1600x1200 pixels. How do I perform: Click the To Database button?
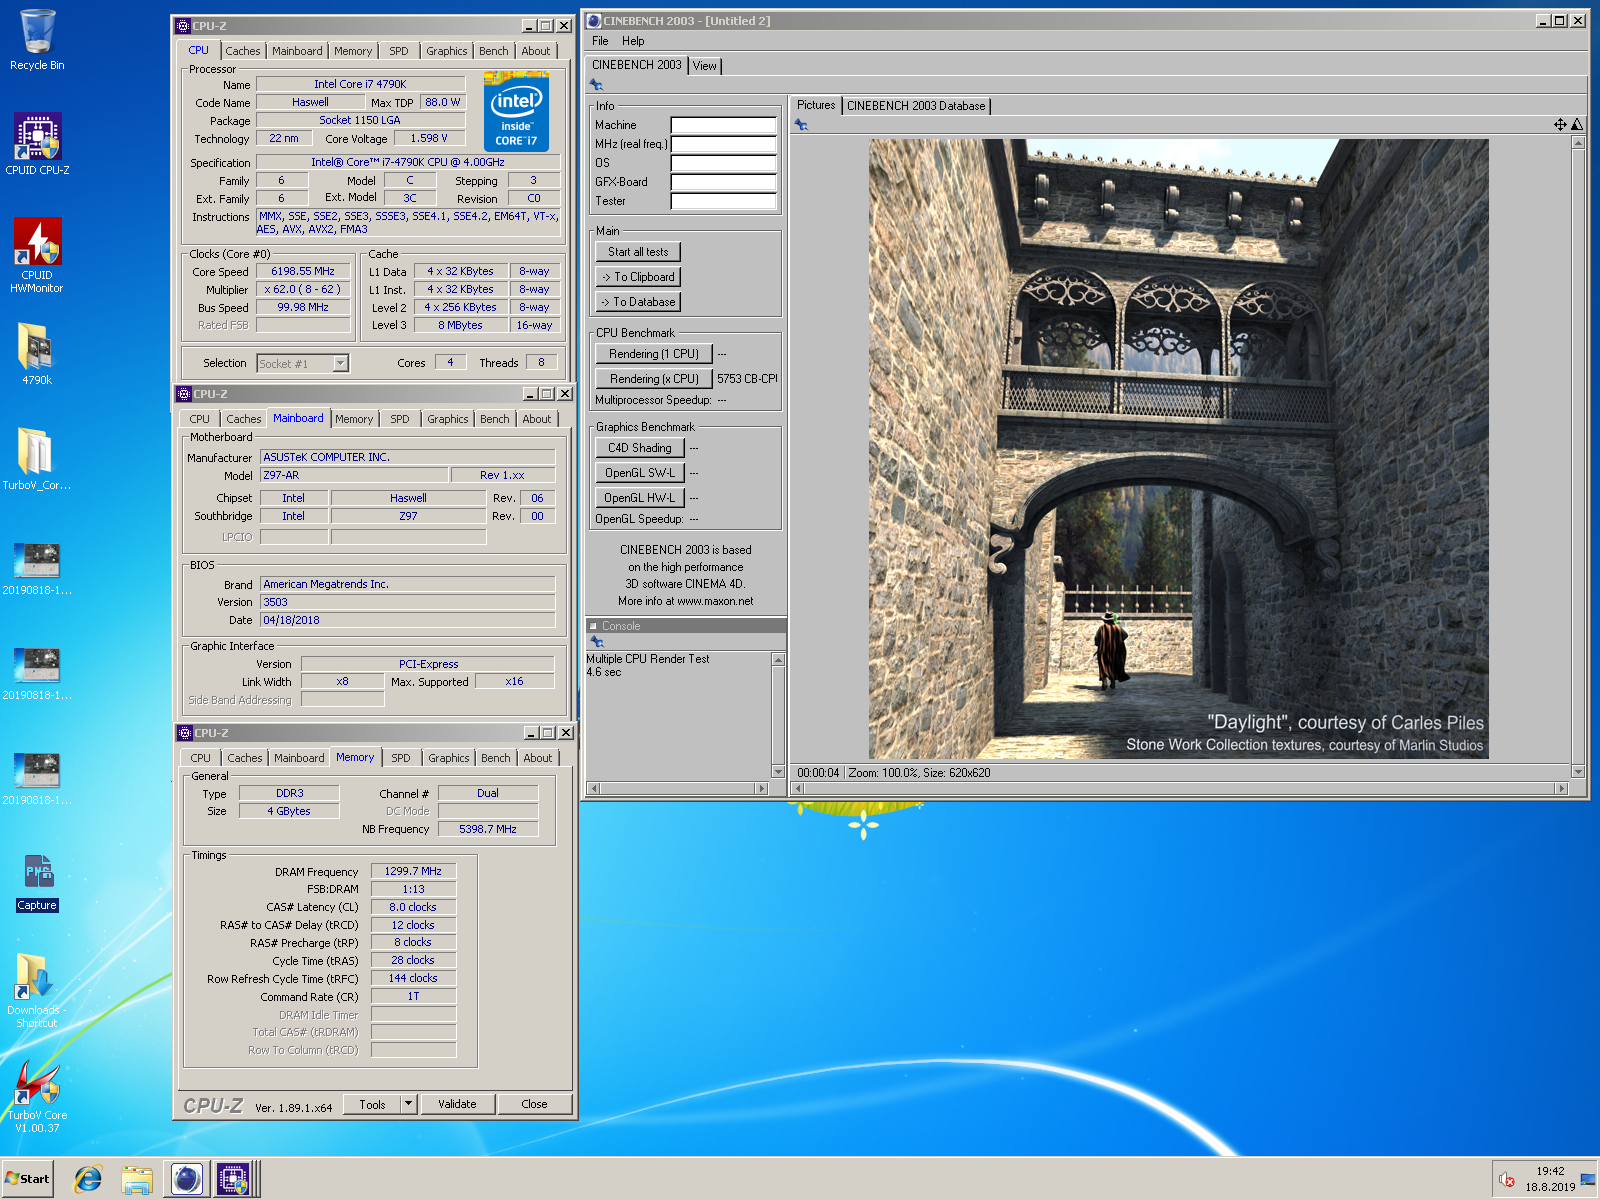638,302
